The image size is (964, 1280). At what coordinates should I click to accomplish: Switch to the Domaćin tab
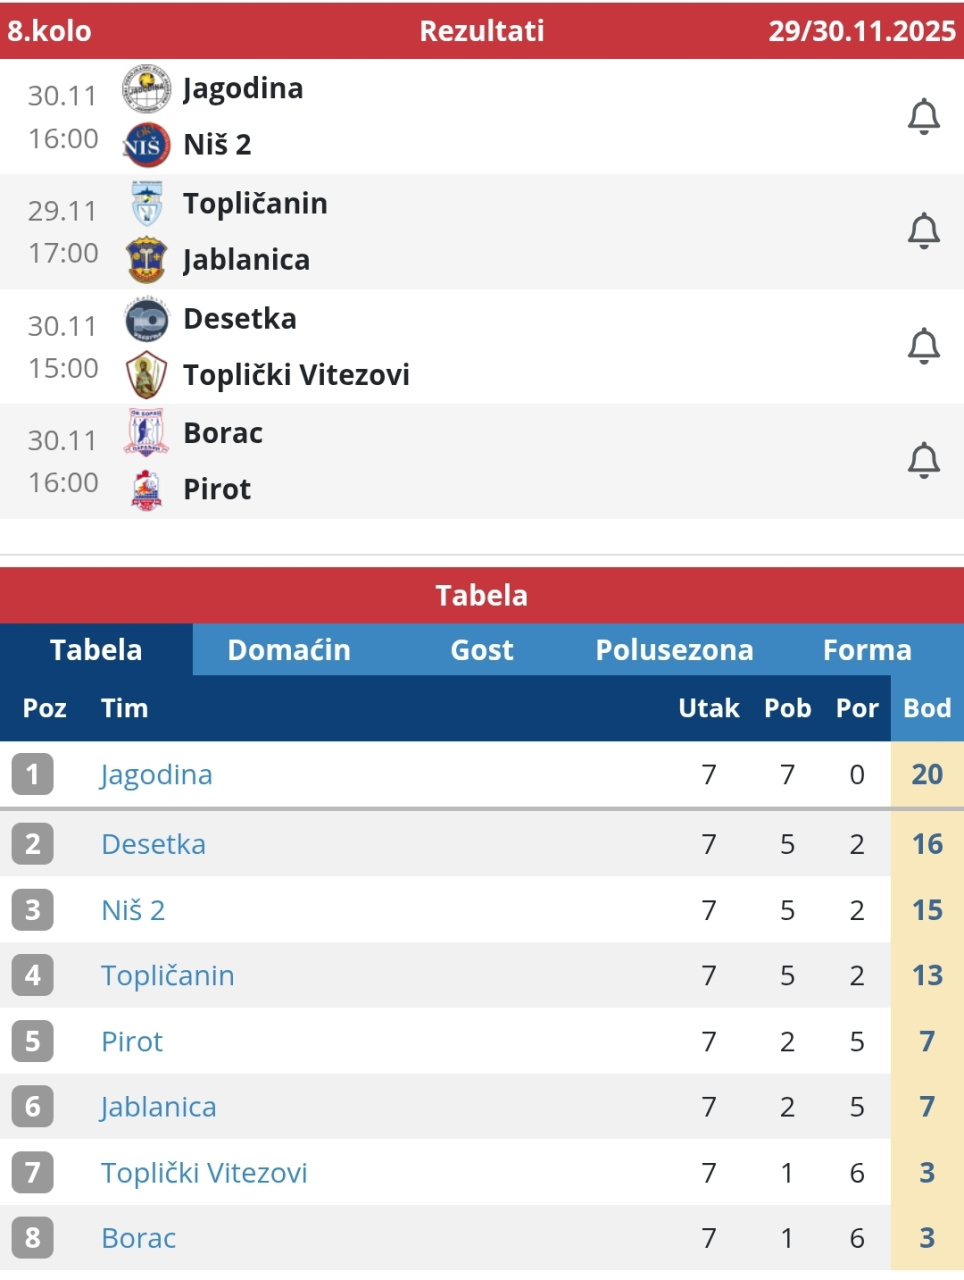[x=289, y=650]
